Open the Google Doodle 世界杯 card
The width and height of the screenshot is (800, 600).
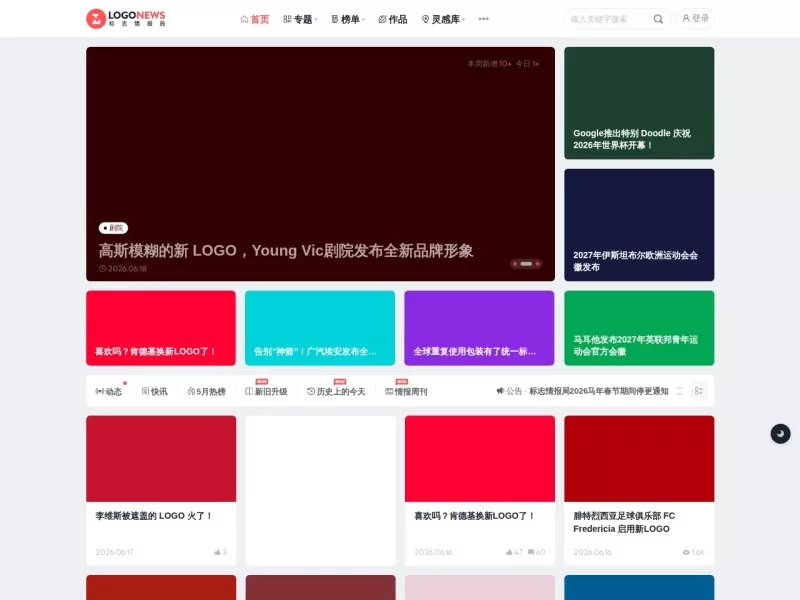pos(639,103)
